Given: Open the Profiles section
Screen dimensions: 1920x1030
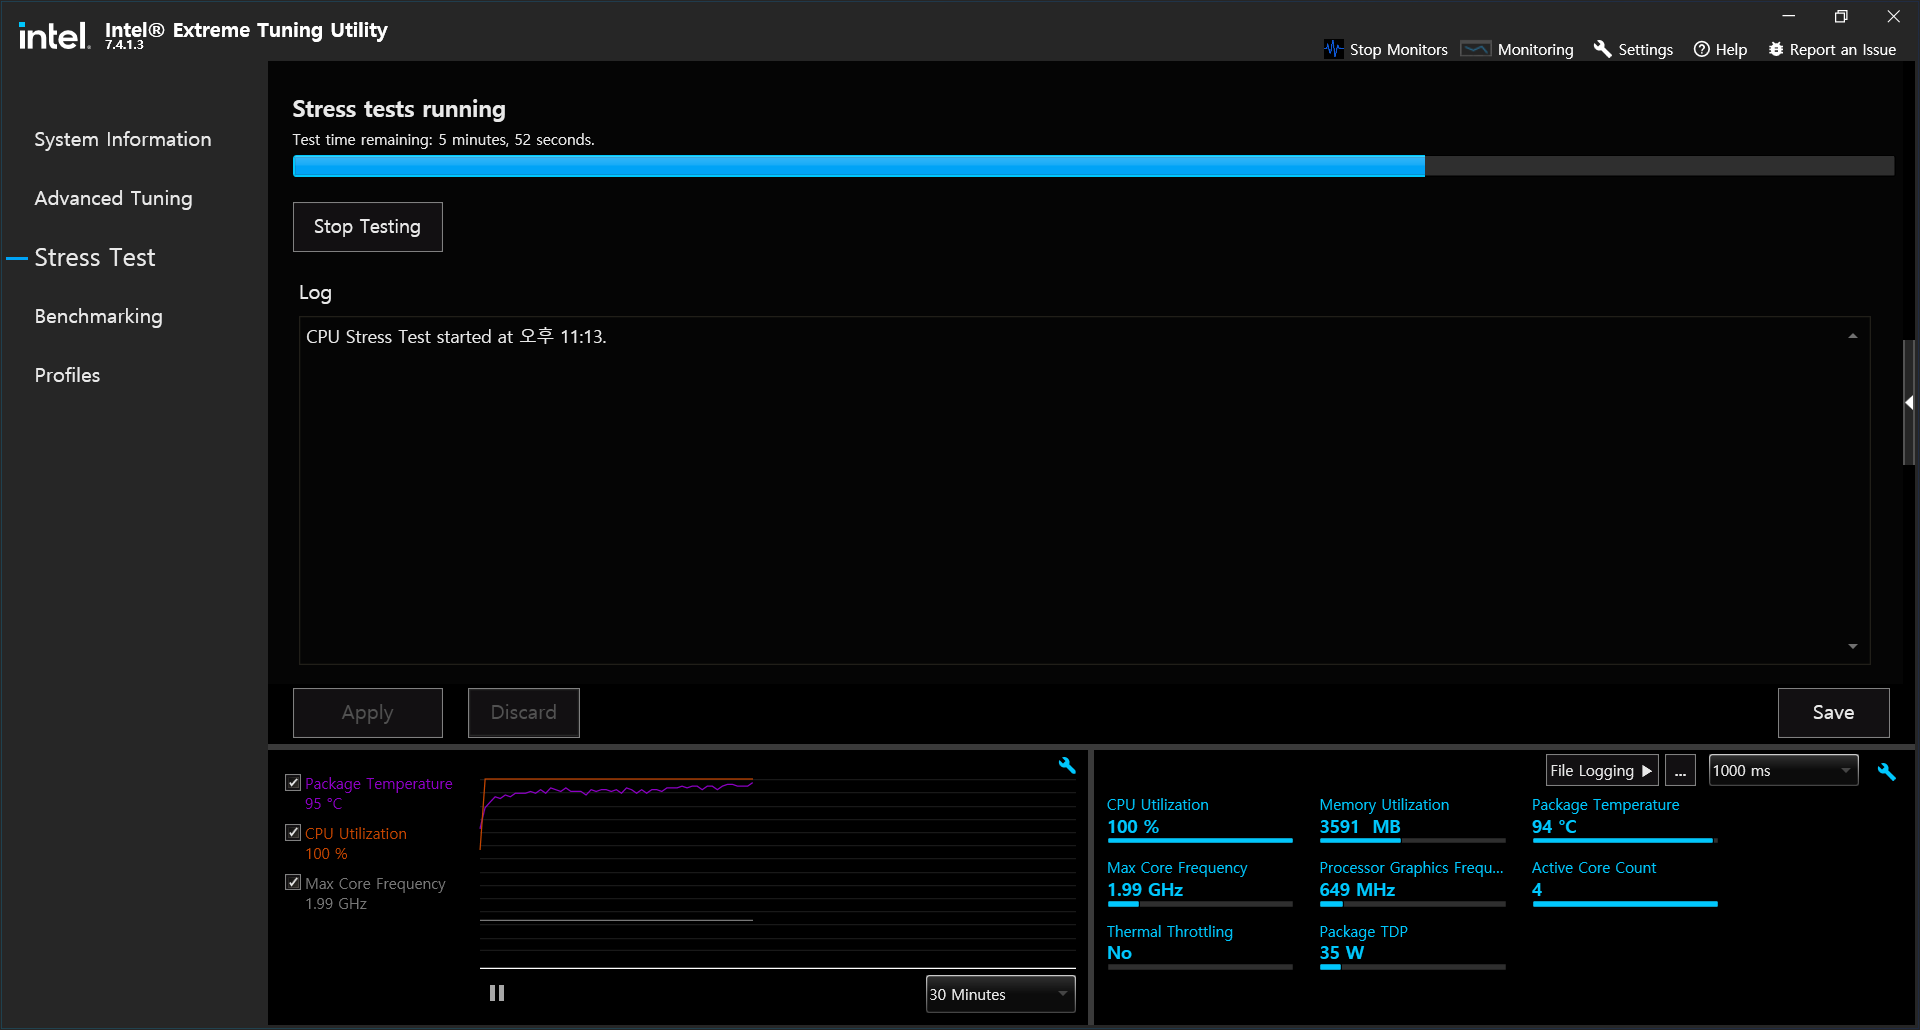Looking at the screenshot, I should click(67, 375).
